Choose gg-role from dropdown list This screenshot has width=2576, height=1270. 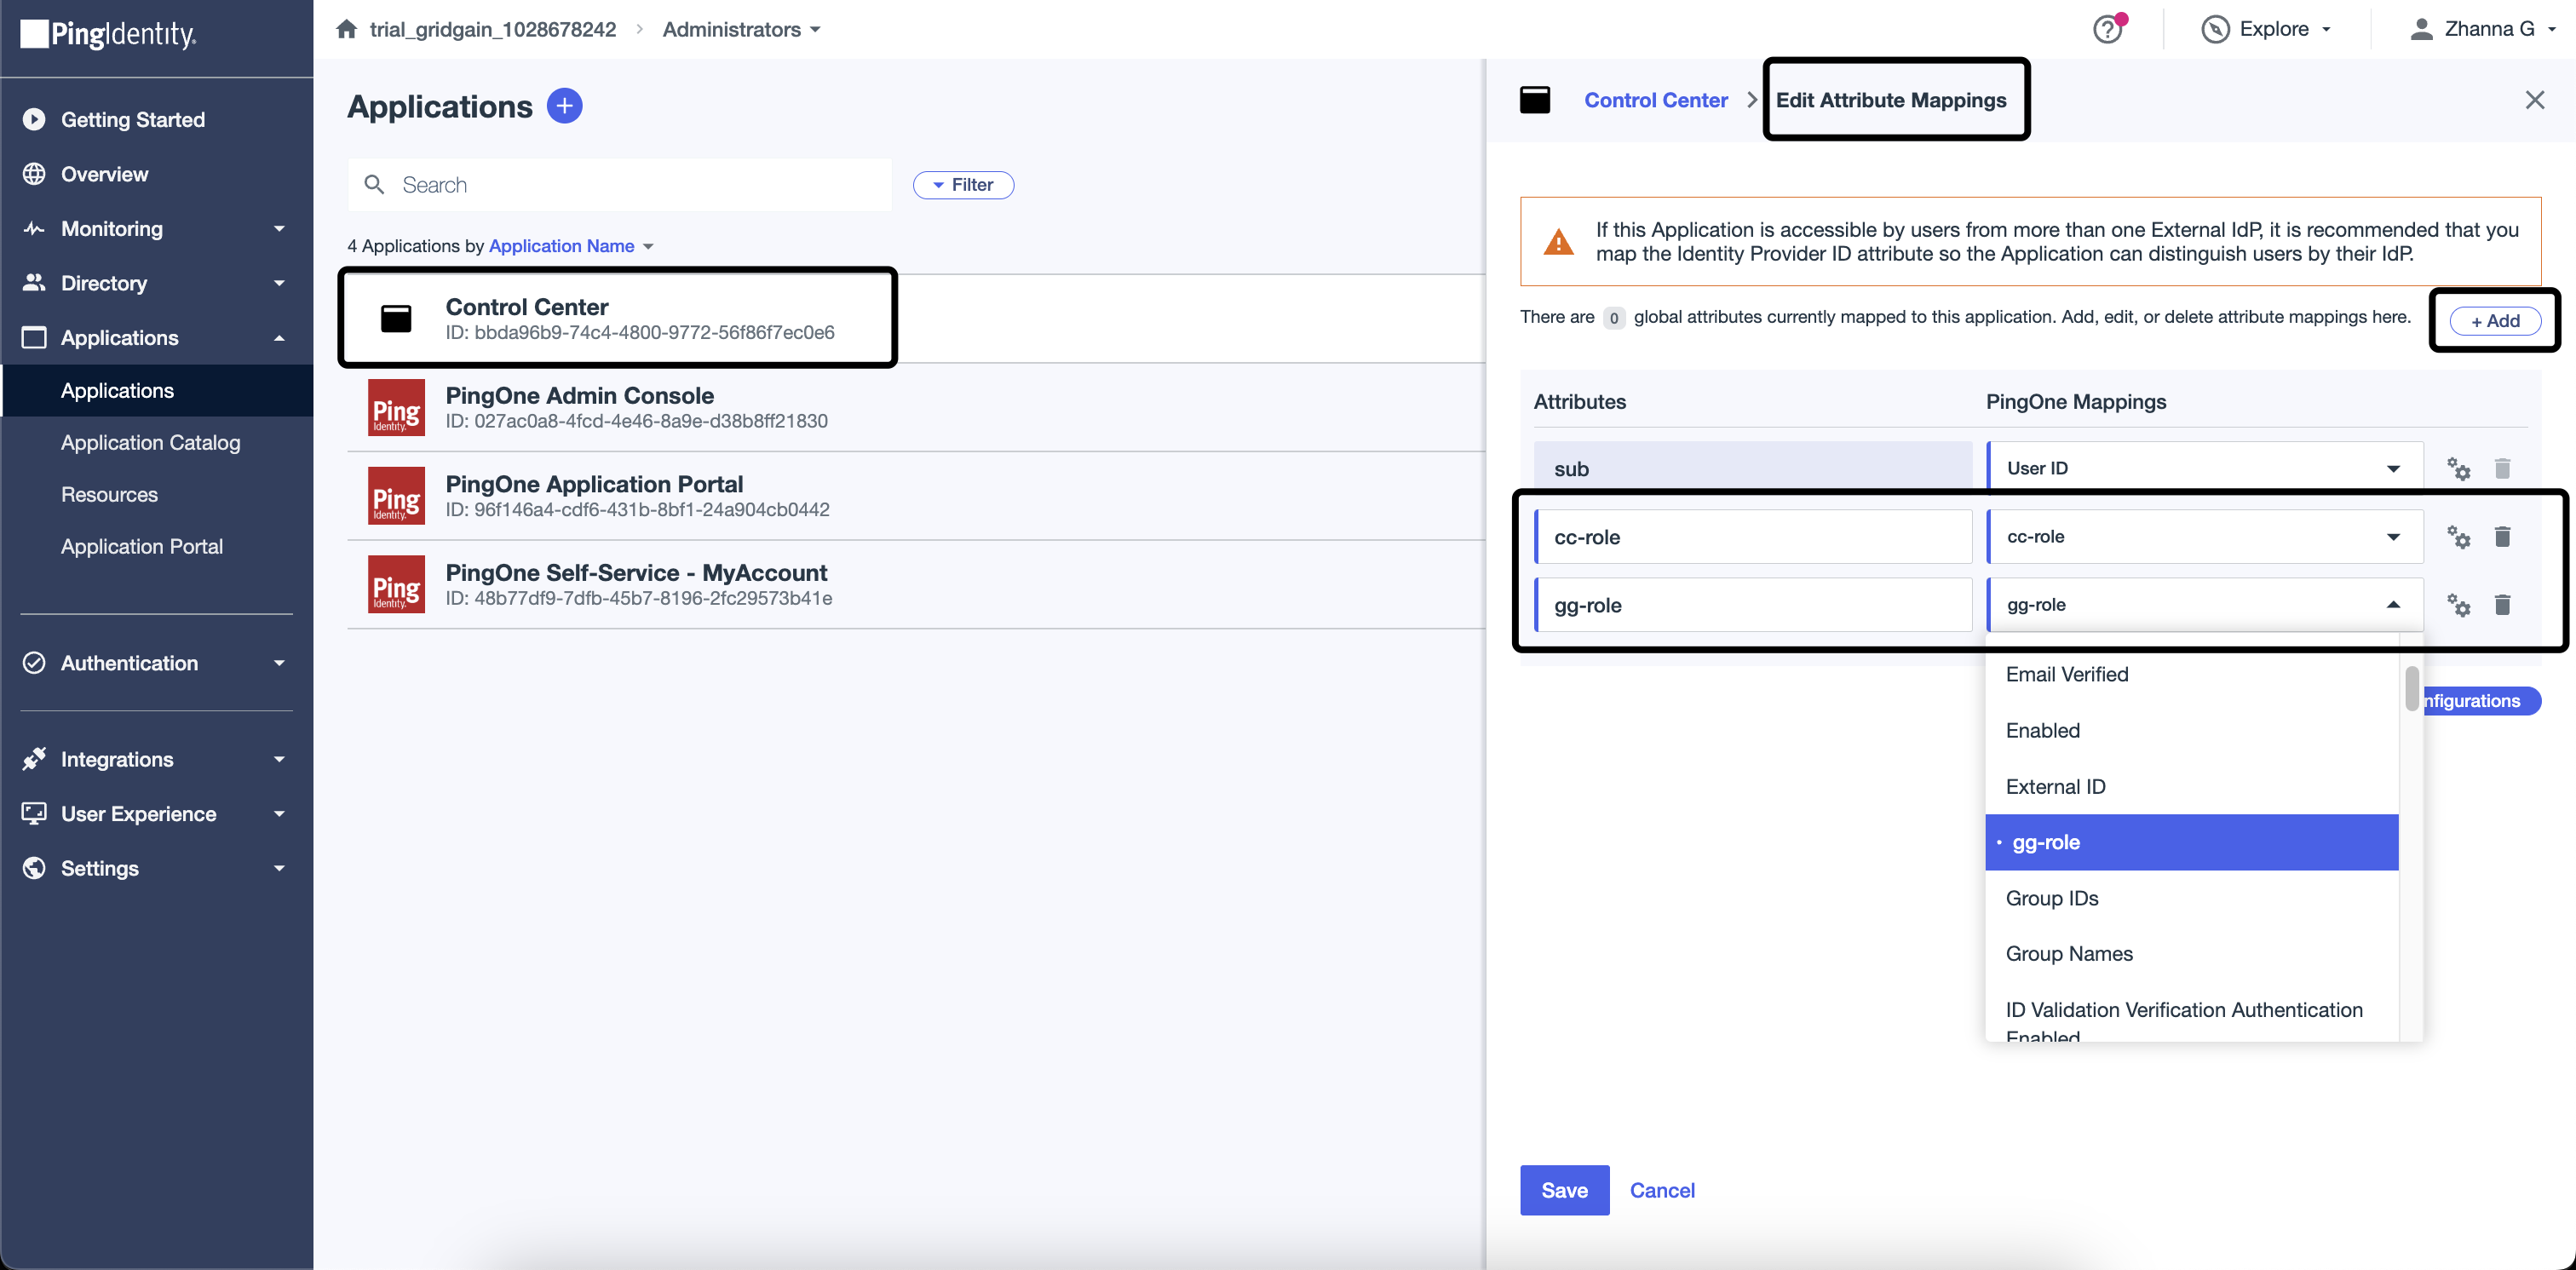coord(2191,842)
